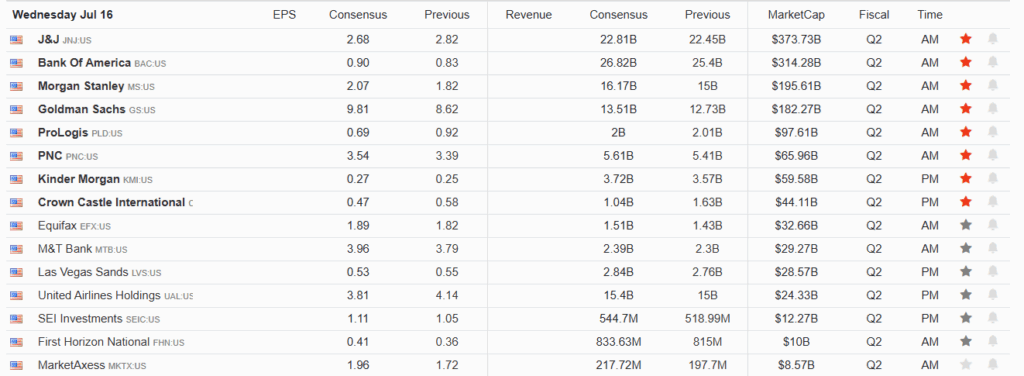
Task: Set alert bell for Bank Of America
Action: (x=993, y=63)
